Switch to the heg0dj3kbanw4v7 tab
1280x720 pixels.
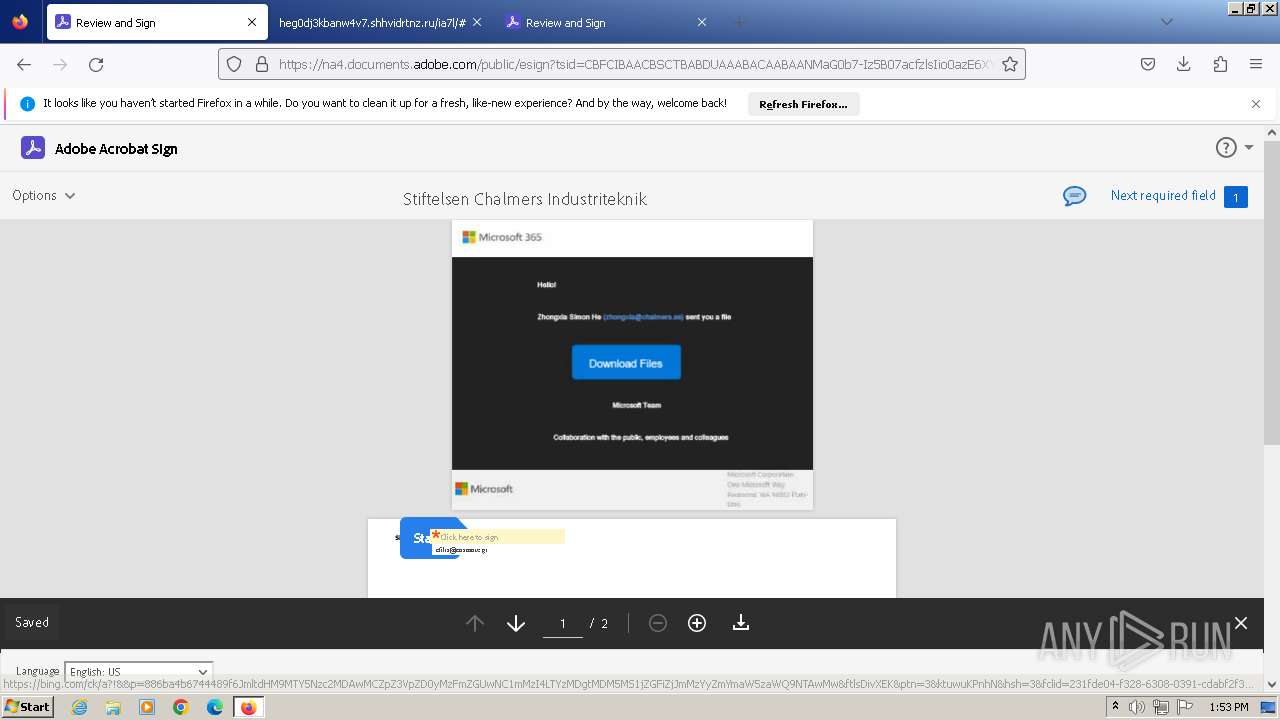click(372, 22)
